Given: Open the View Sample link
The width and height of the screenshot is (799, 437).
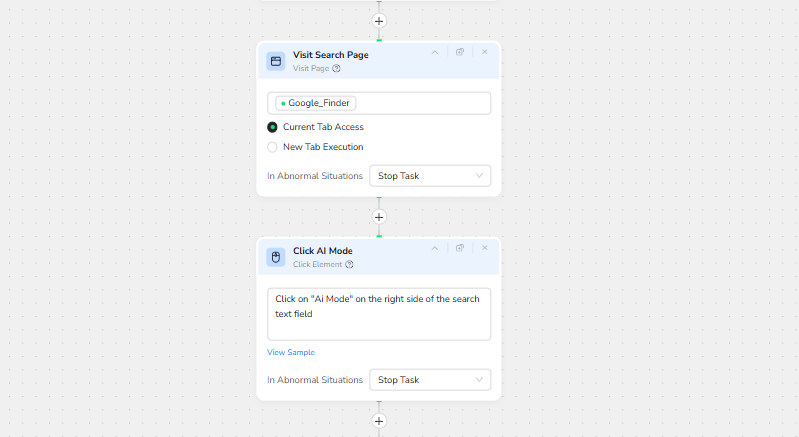Looking at the screenshot, I should click(x=291, y=353).
